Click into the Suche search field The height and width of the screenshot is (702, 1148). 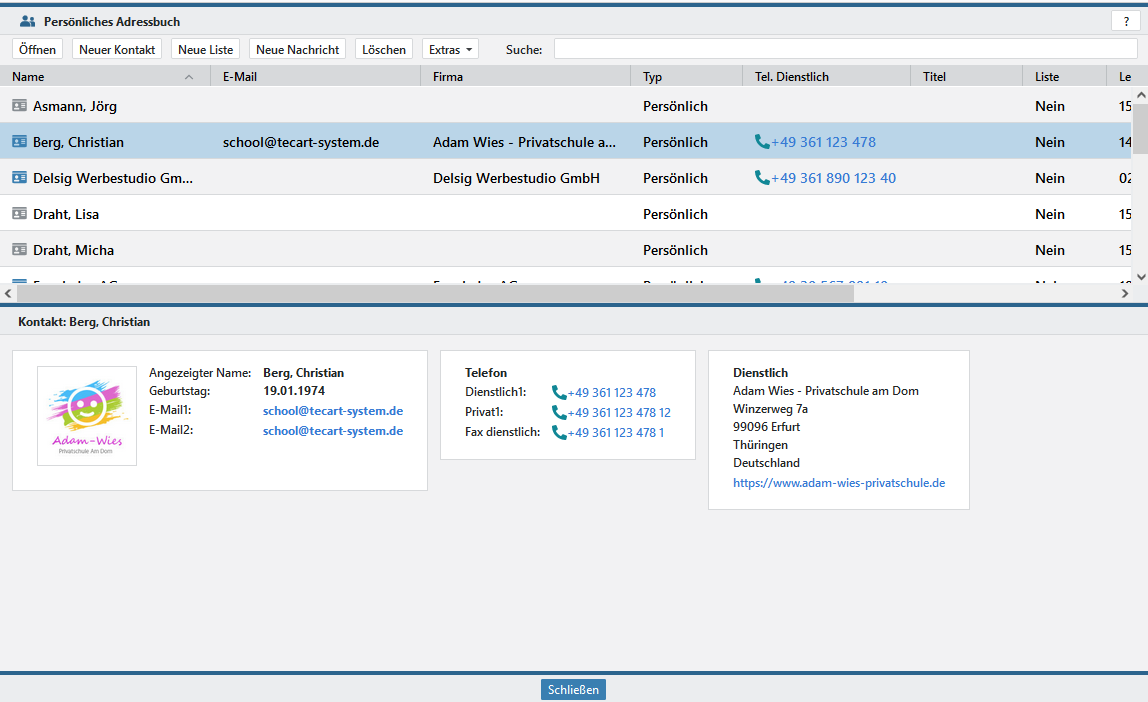click(845, 49)
